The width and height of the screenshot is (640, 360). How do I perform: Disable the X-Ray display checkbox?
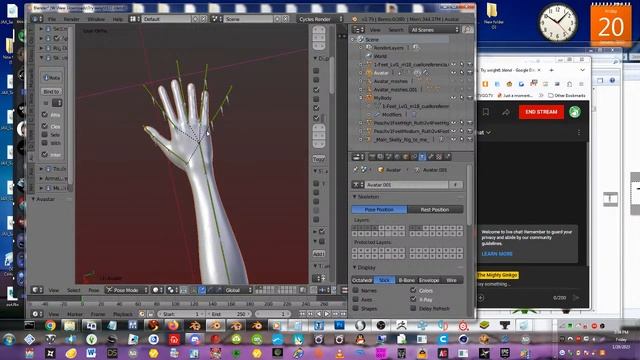413,299
